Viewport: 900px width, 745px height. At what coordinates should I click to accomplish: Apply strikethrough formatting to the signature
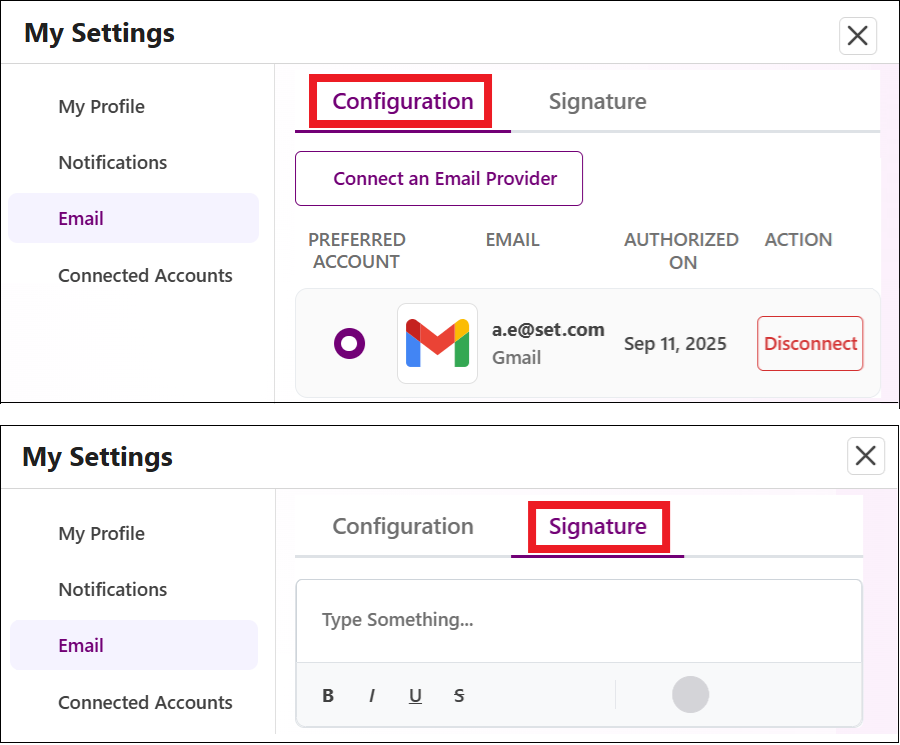click(459, 695)
